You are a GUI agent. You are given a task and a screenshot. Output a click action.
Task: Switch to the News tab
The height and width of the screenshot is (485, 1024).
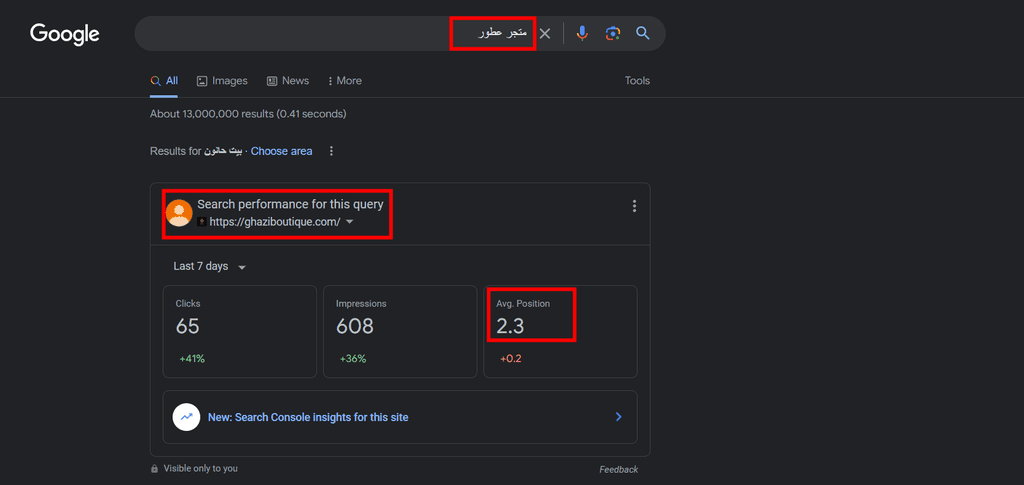[x=288, y=81]
